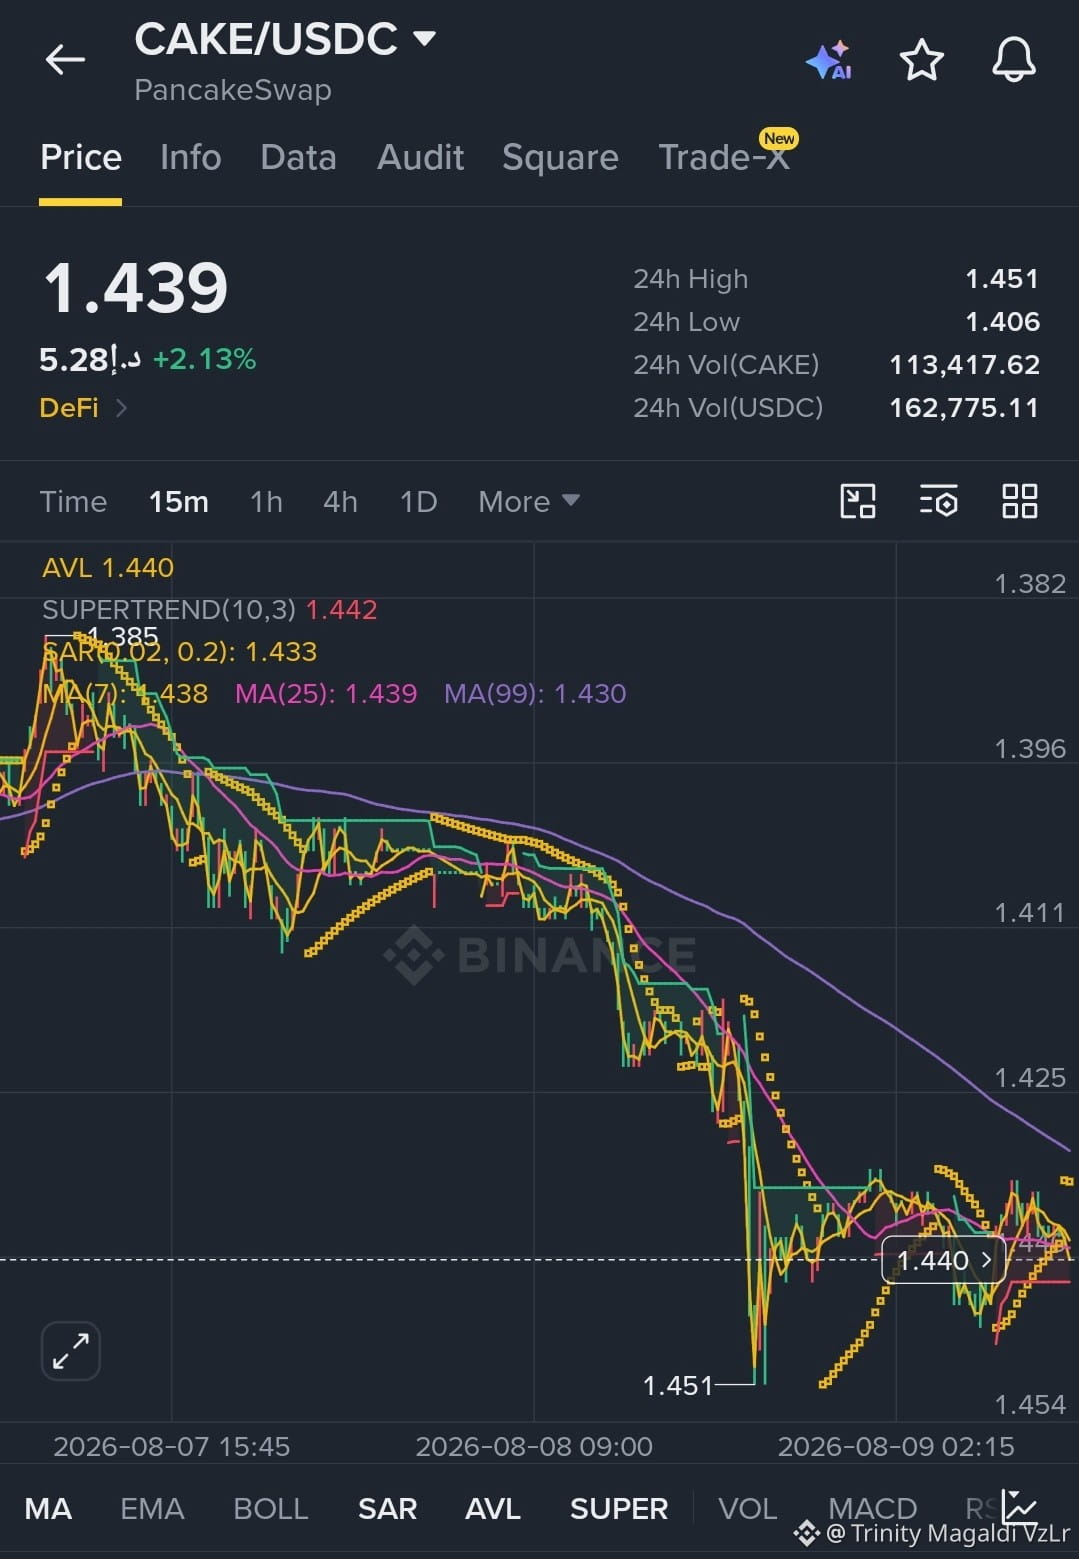Switch to the Audit tab
Viewport: 1079px width, 1559px height.
[x=420, y=157]
